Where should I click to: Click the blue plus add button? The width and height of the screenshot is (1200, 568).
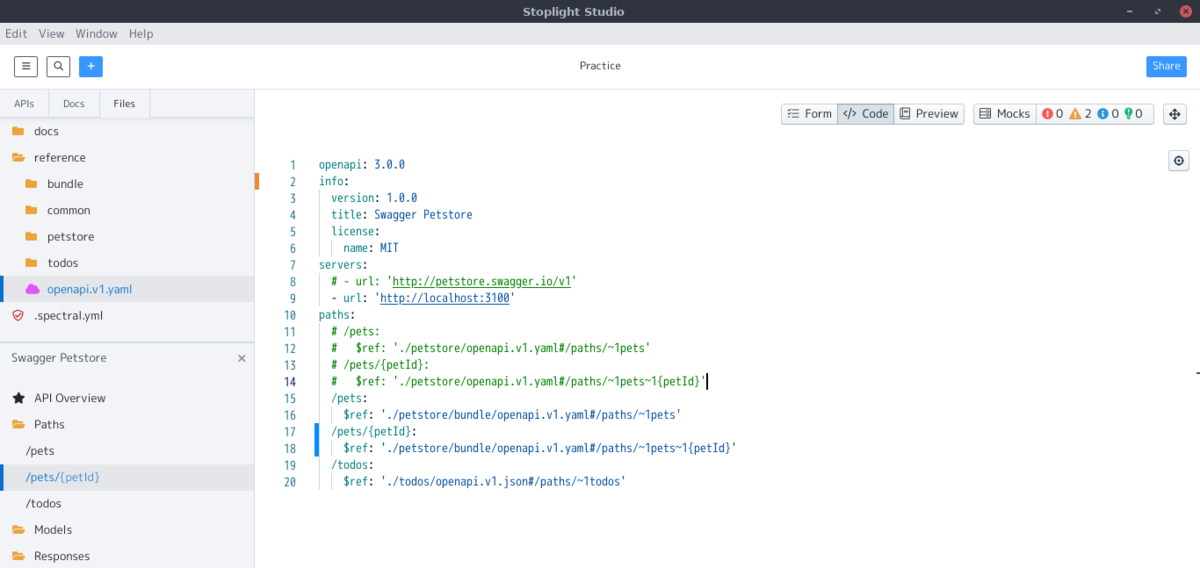click(91, 66)
